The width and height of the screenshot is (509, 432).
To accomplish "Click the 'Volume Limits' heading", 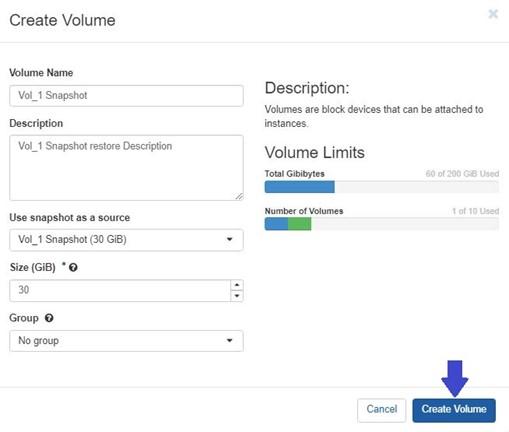I will tap(315, 153).
